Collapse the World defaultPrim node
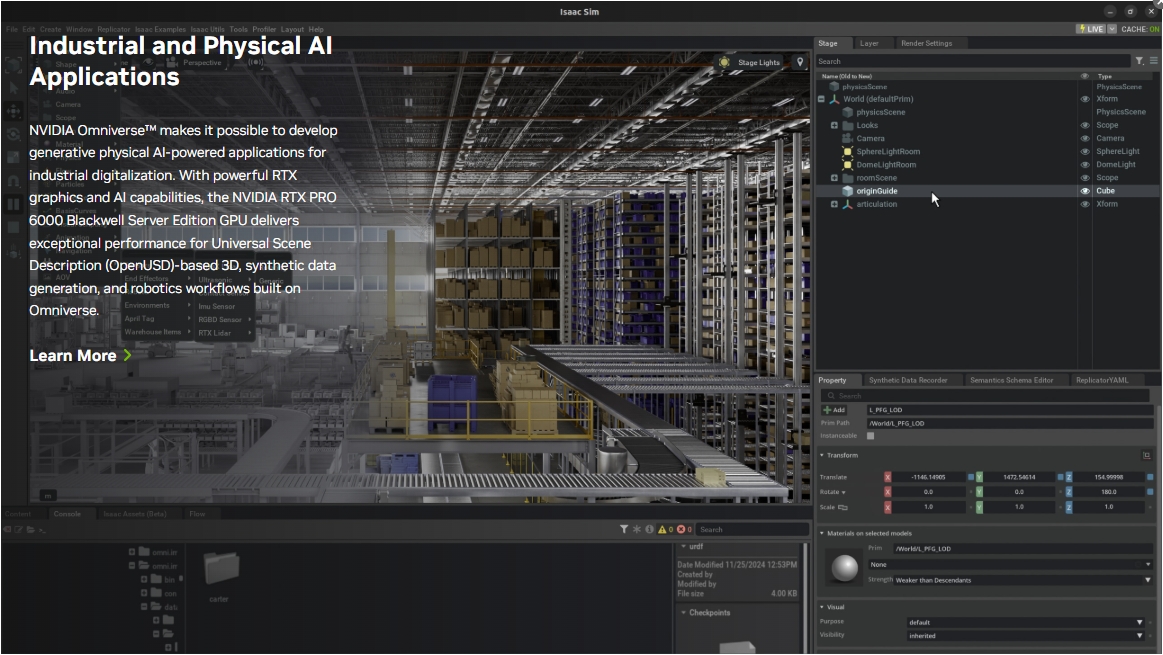 click(821, 99)
